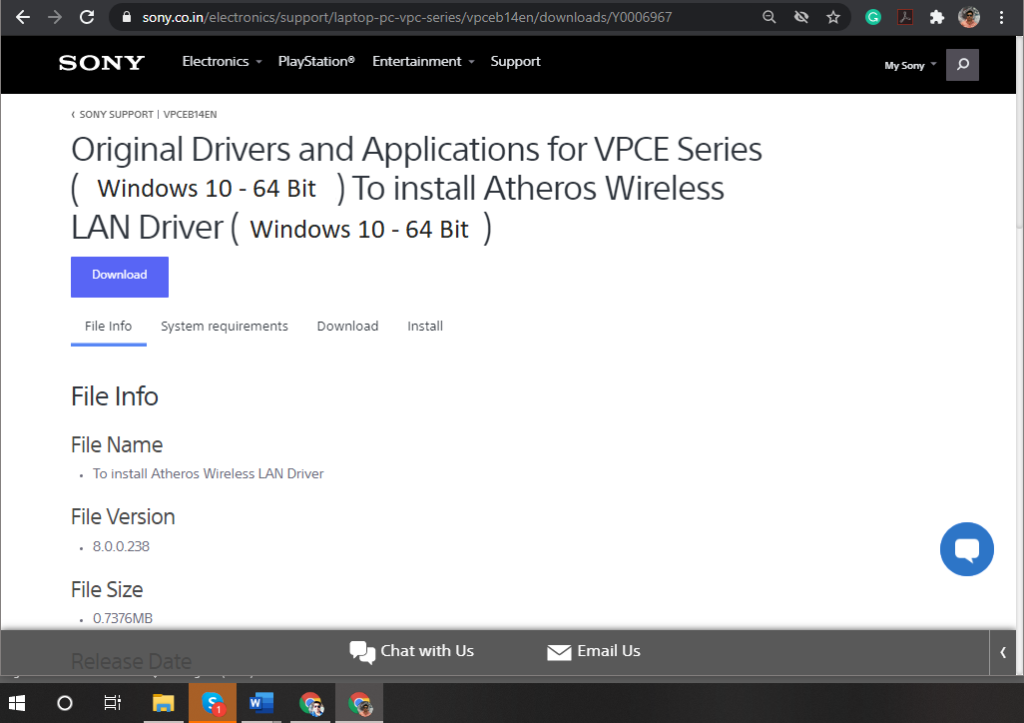Click the zoom lens icon in the address bar
Image resolution: width=1024 pixels, height=723 pixels.
[x=769, y=17]
